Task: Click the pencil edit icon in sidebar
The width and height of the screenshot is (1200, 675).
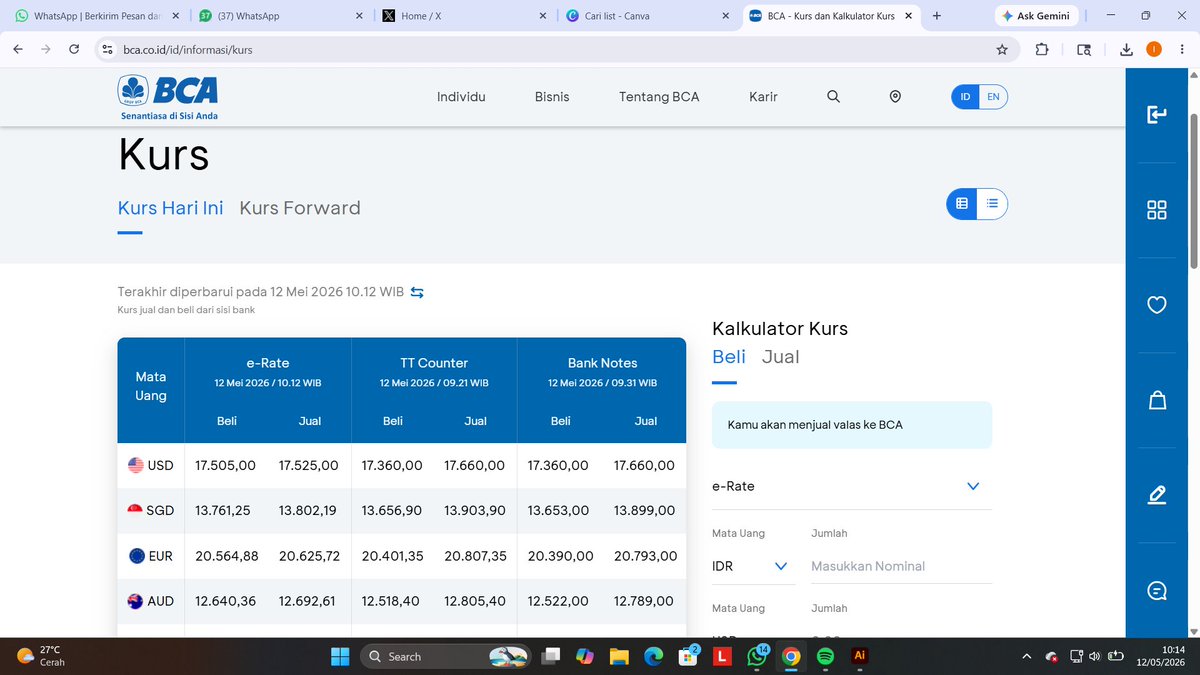Action: [1157, 495]
